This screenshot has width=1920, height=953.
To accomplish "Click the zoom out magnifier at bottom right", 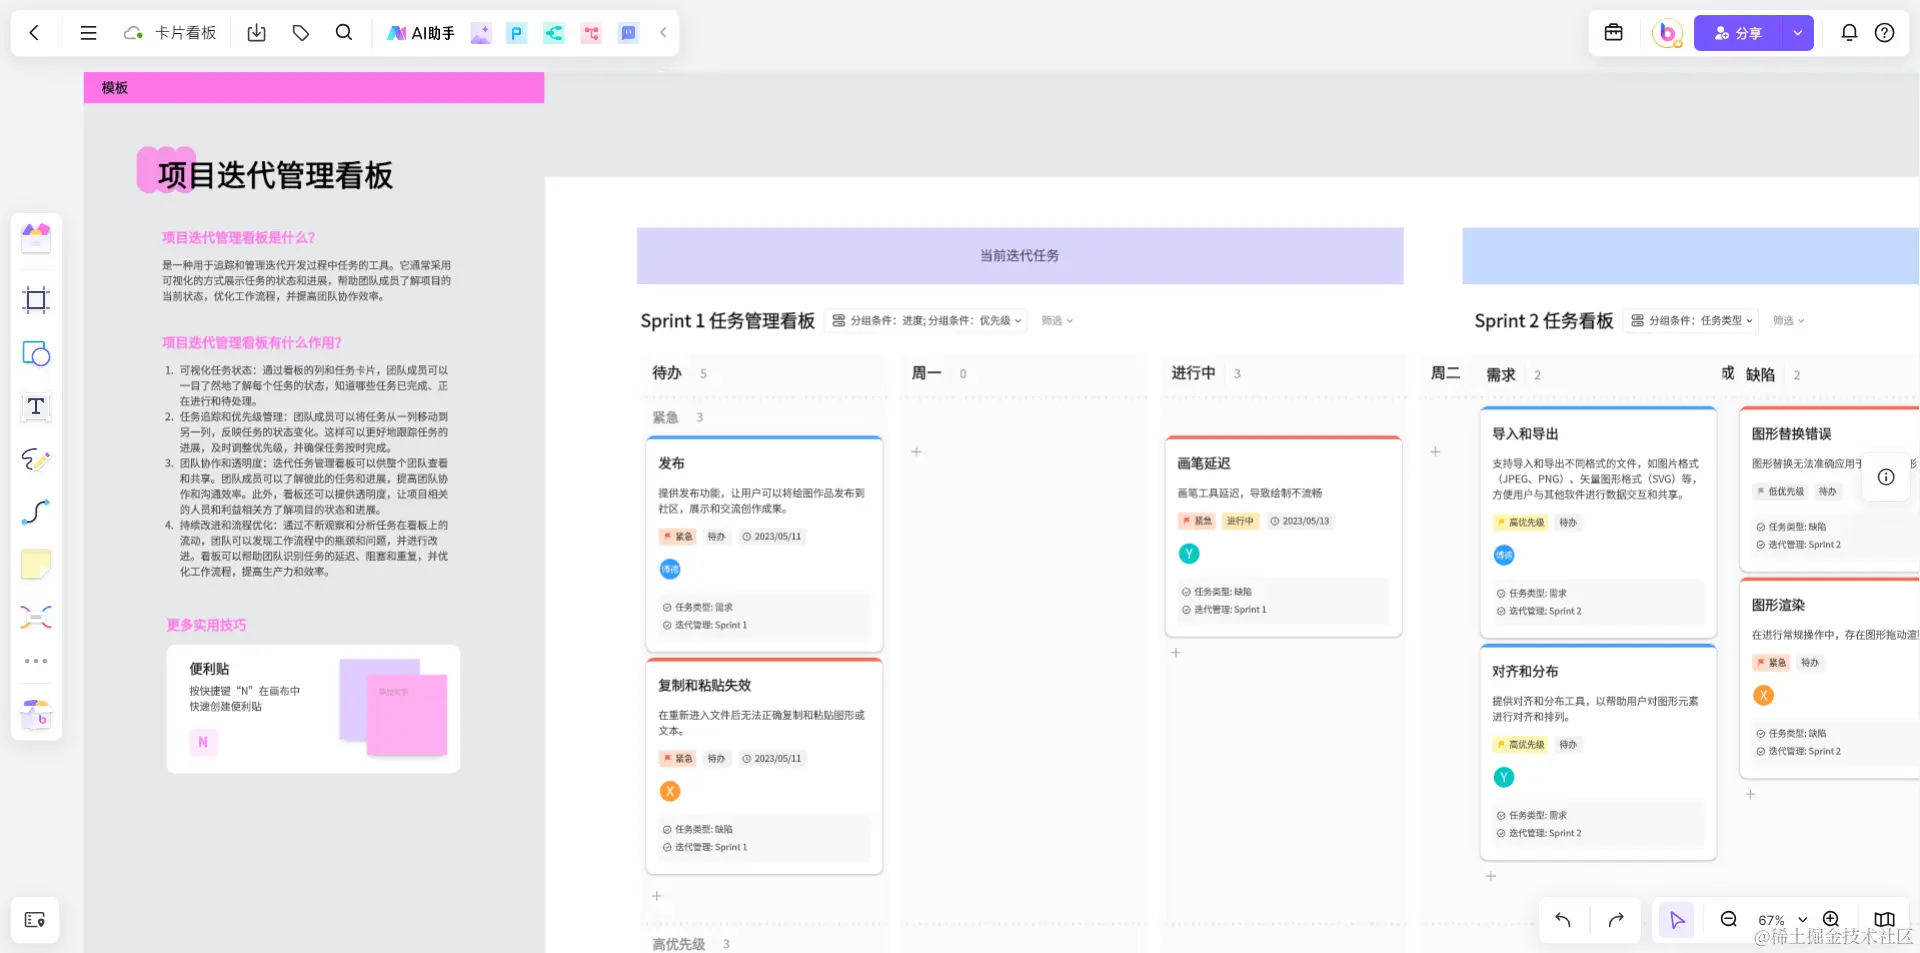I will coord(1727,920).
